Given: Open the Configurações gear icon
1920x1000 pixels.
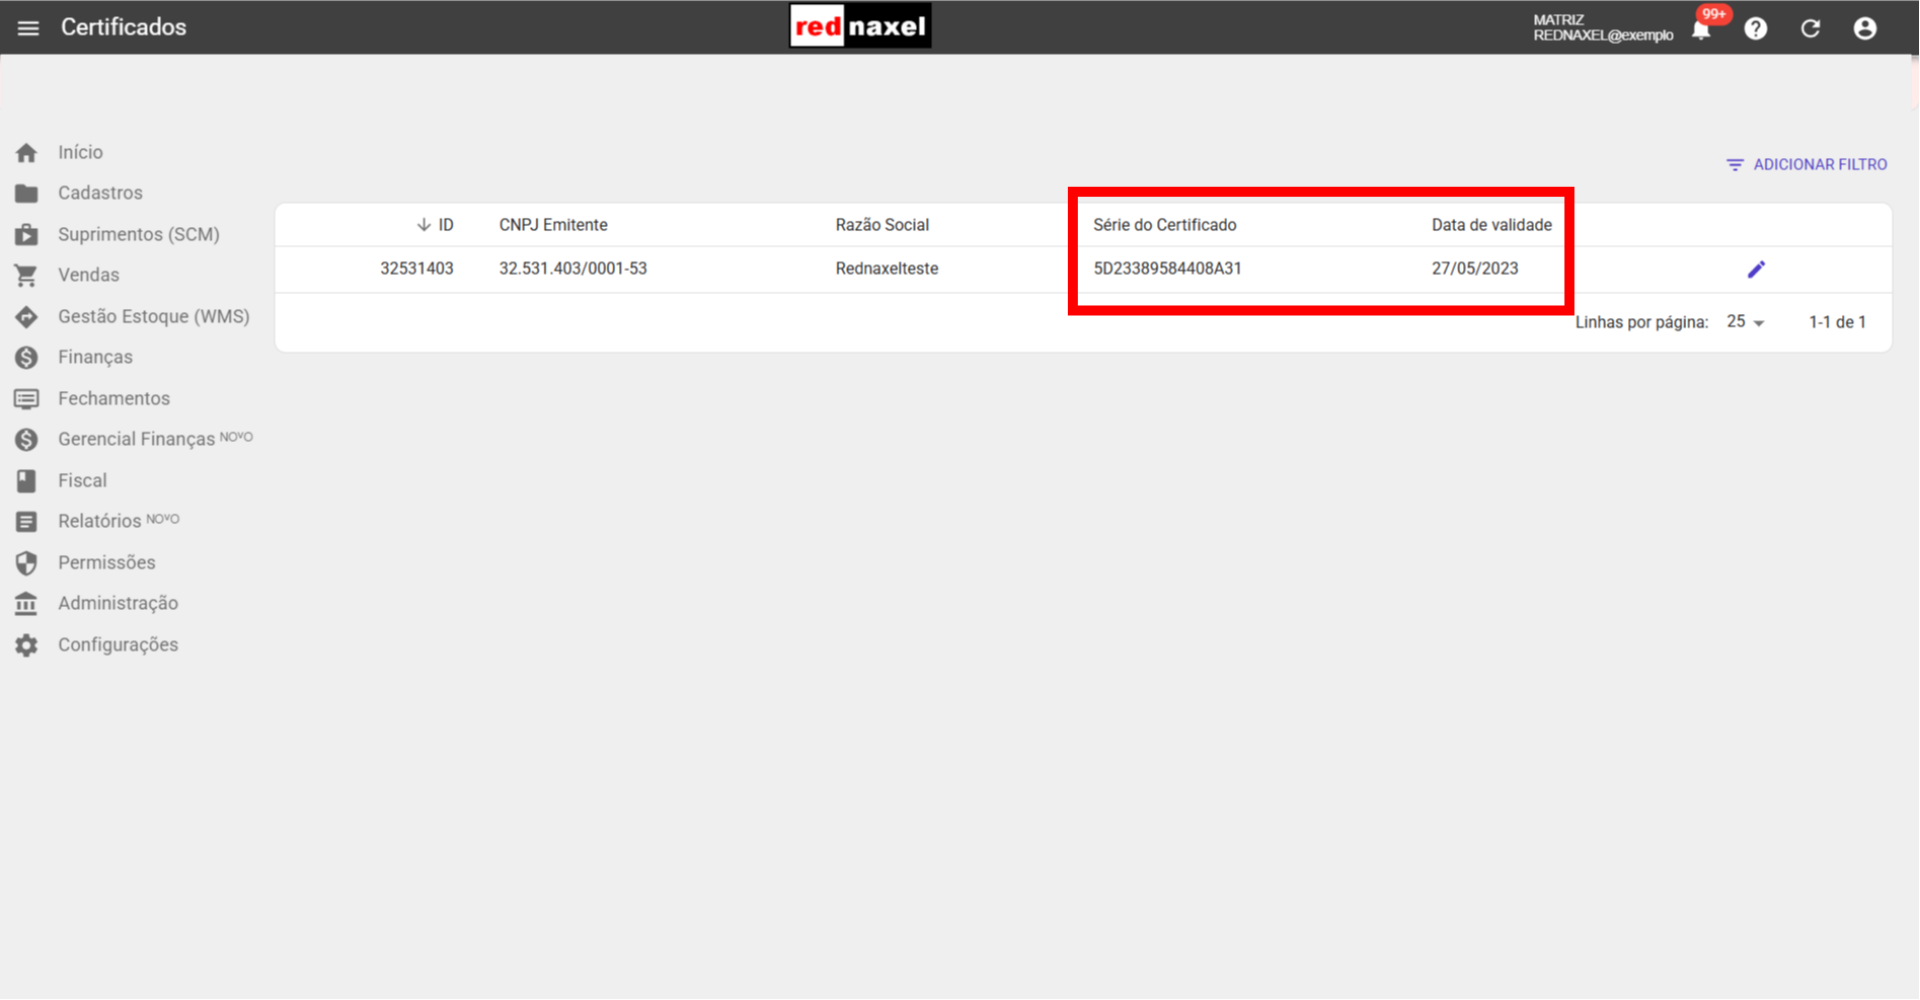Looking at the screenshot, I should [x=26, y=644].
